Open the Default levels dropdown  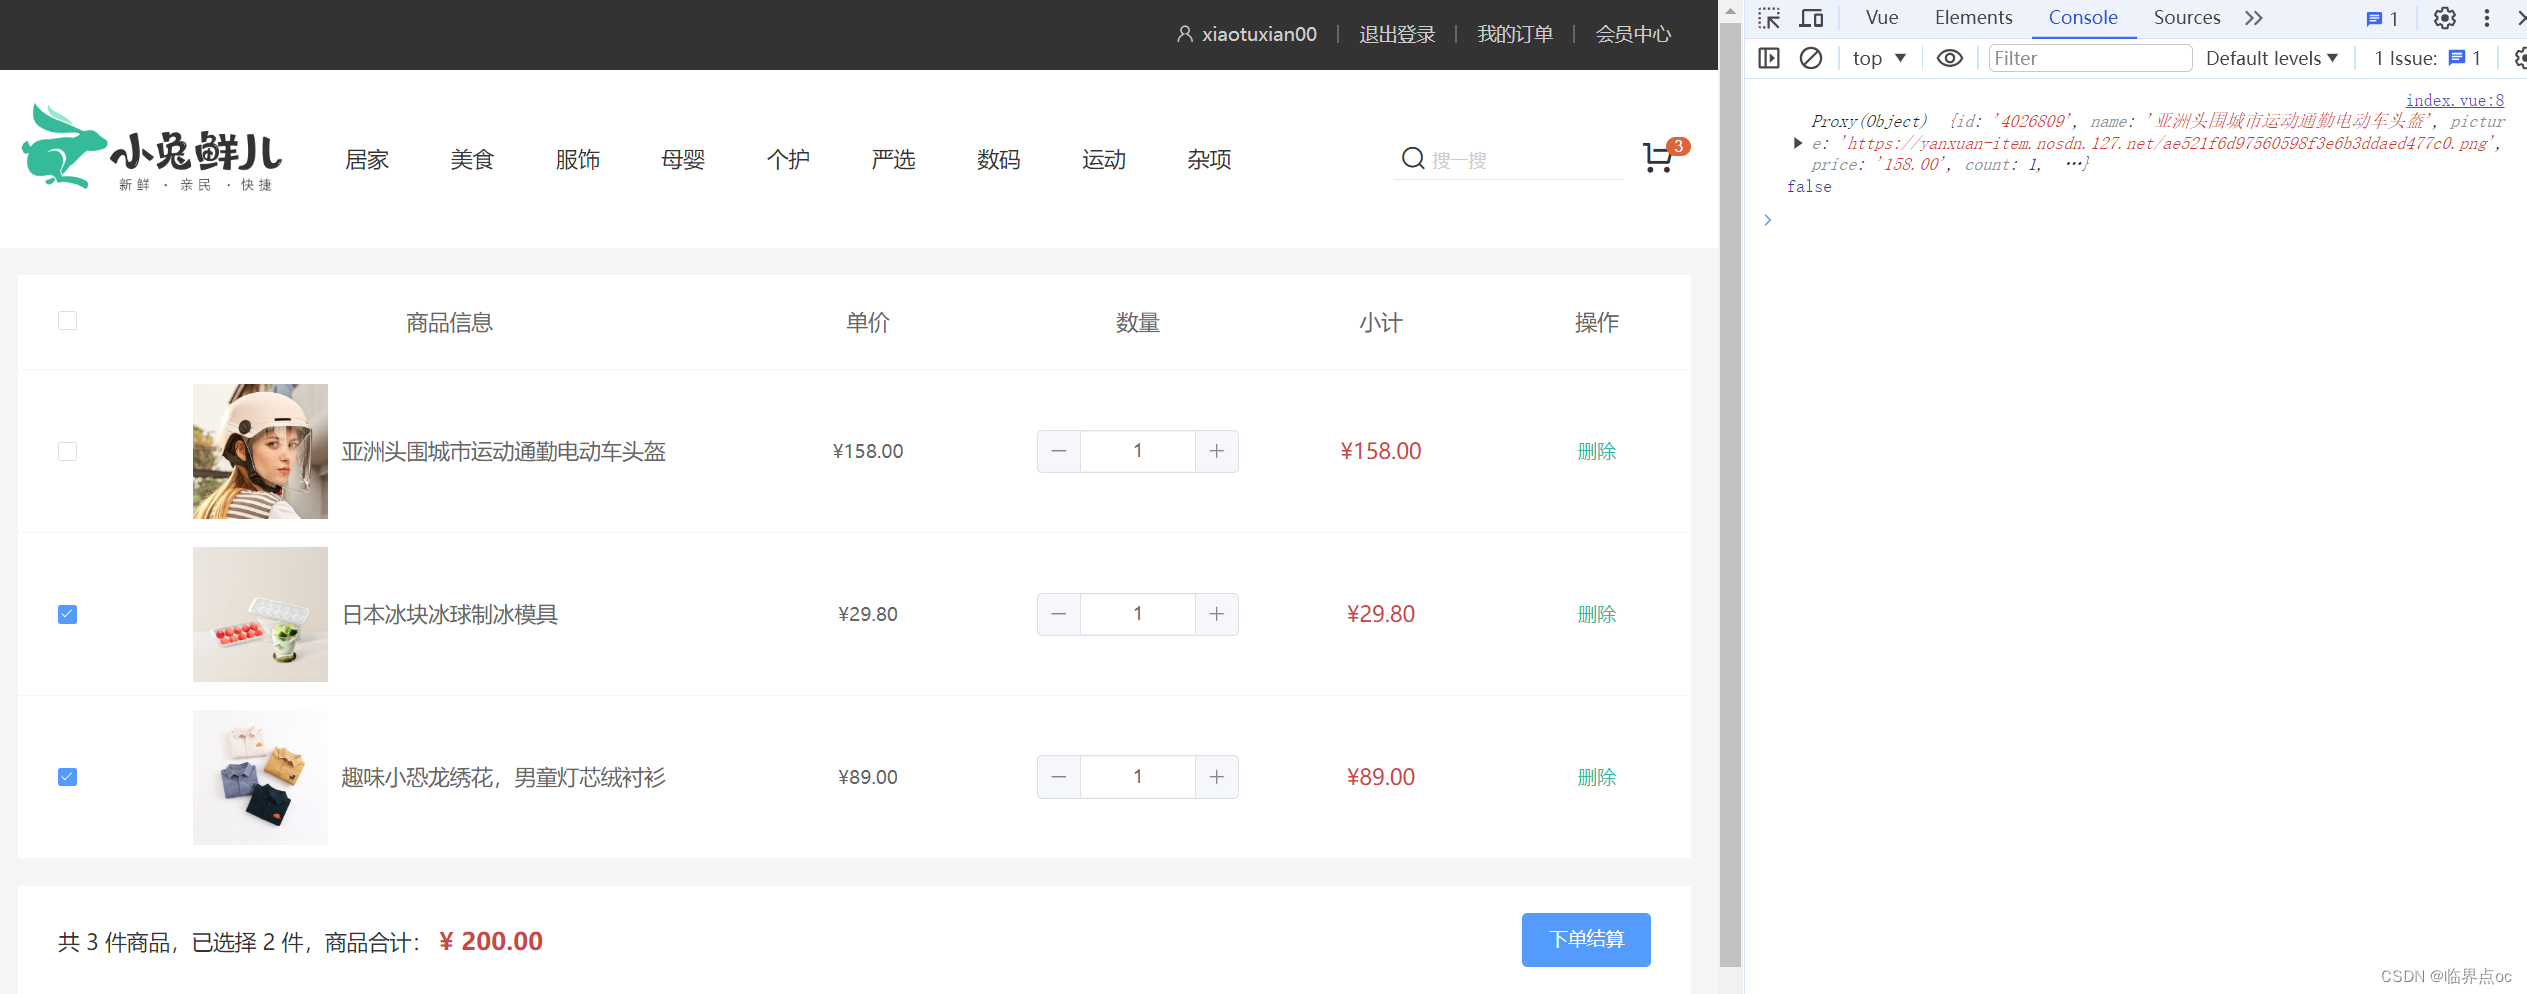tap(2270, 58)
